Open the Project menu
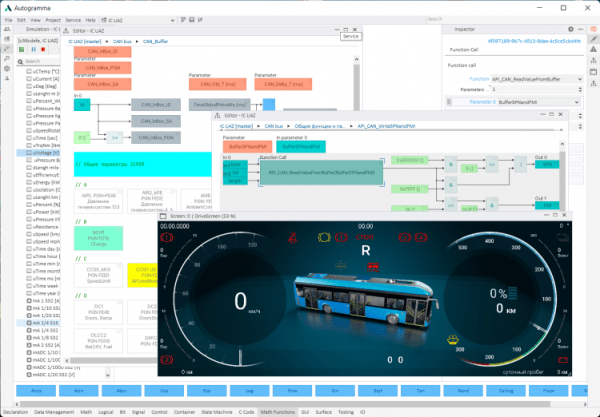 pos(53,20)
